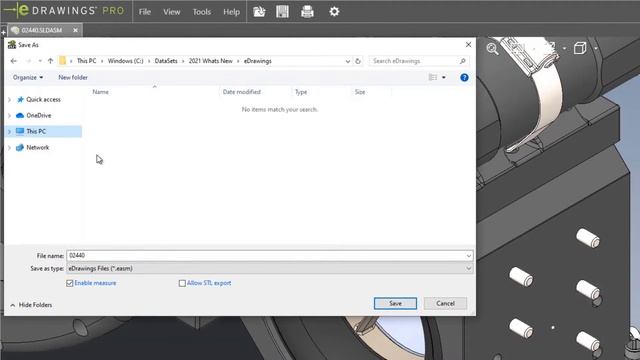Viewport: 640px width, 360px height.
Task: Click DataSets in the address path
Action: (166, 61)
